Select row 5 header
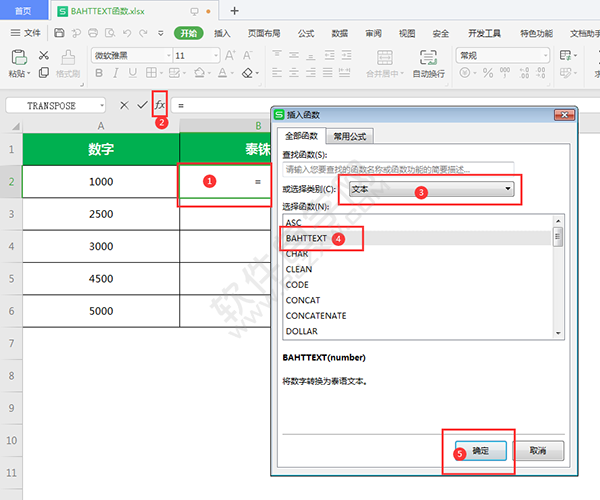600x500 pixels. click(11, 279)
